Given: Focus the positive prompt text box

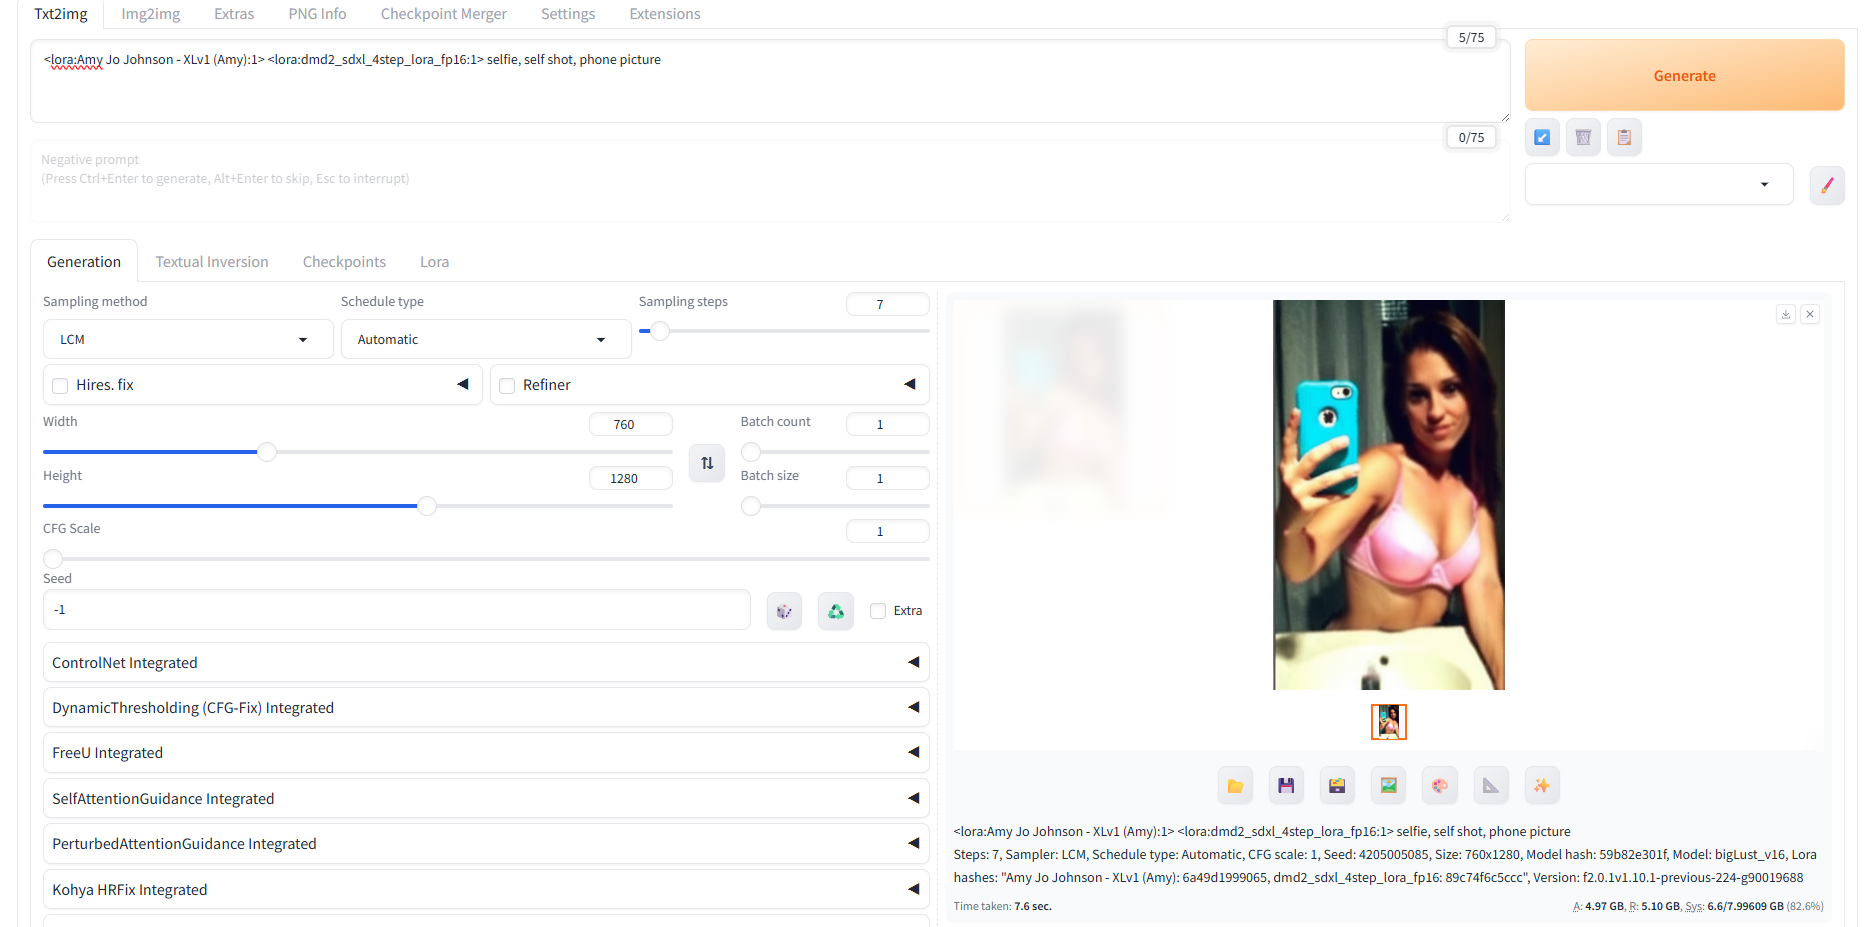Looking at the screenshot, I should coord(770,81).
